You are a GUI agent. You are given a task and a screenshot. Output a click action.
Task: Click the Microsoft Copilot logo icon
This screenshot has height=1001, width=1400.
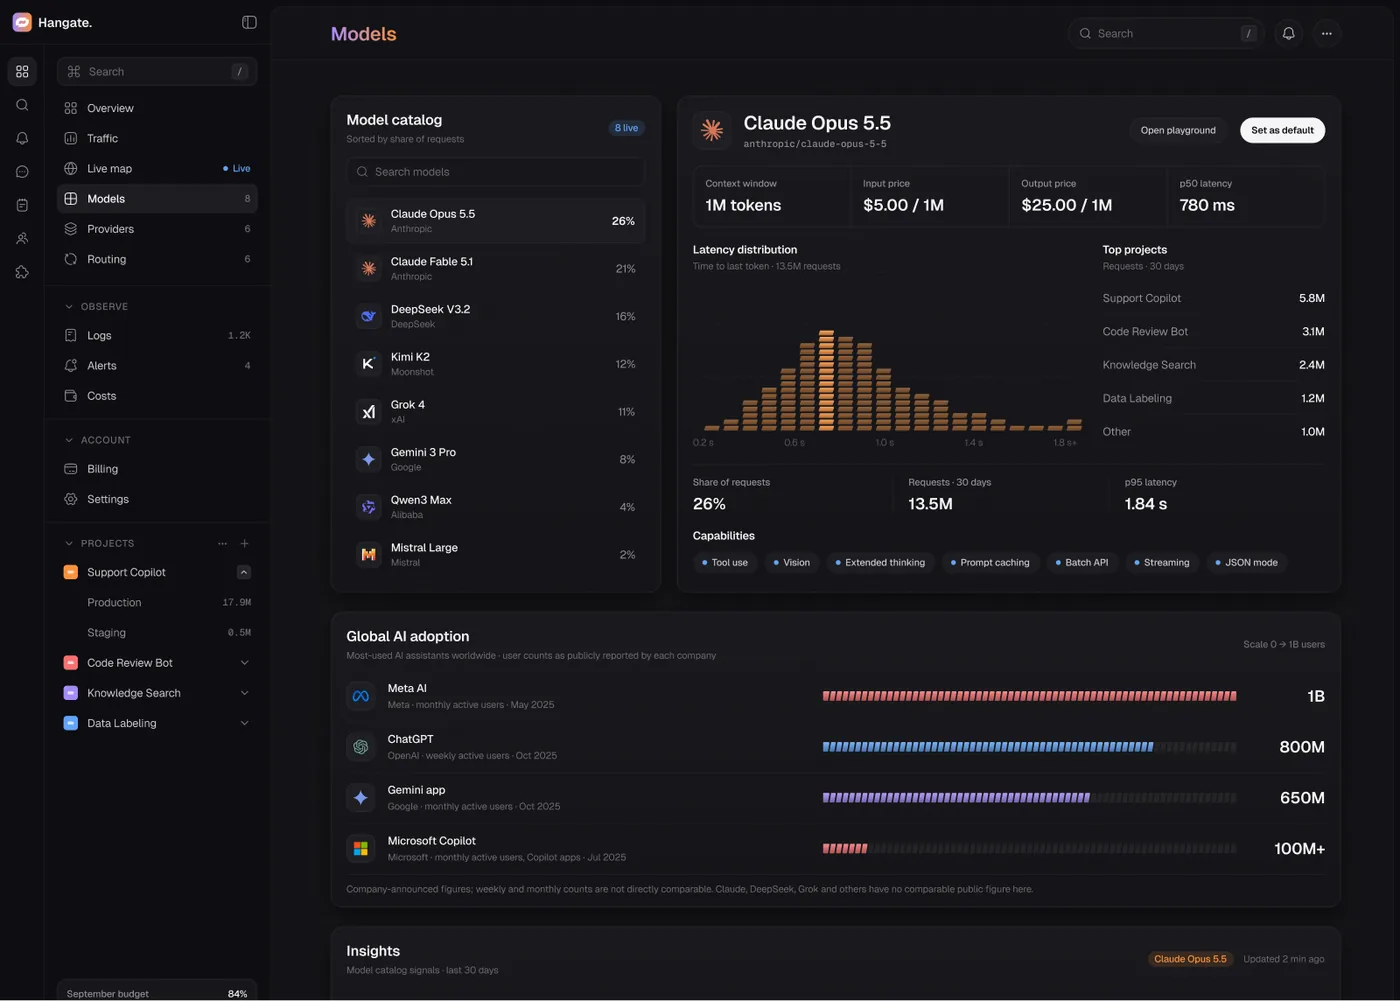[361, 849]
